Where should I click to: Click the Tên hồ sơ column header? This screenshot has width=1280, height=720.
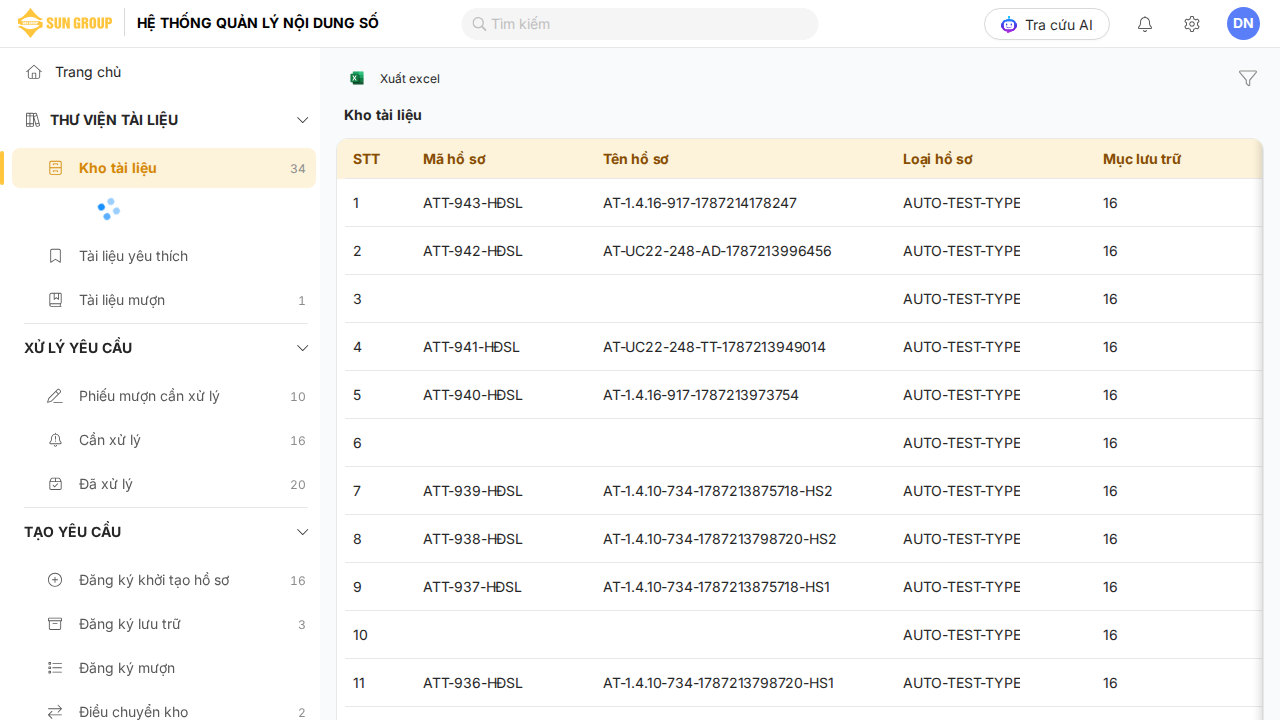pos(636,159)
